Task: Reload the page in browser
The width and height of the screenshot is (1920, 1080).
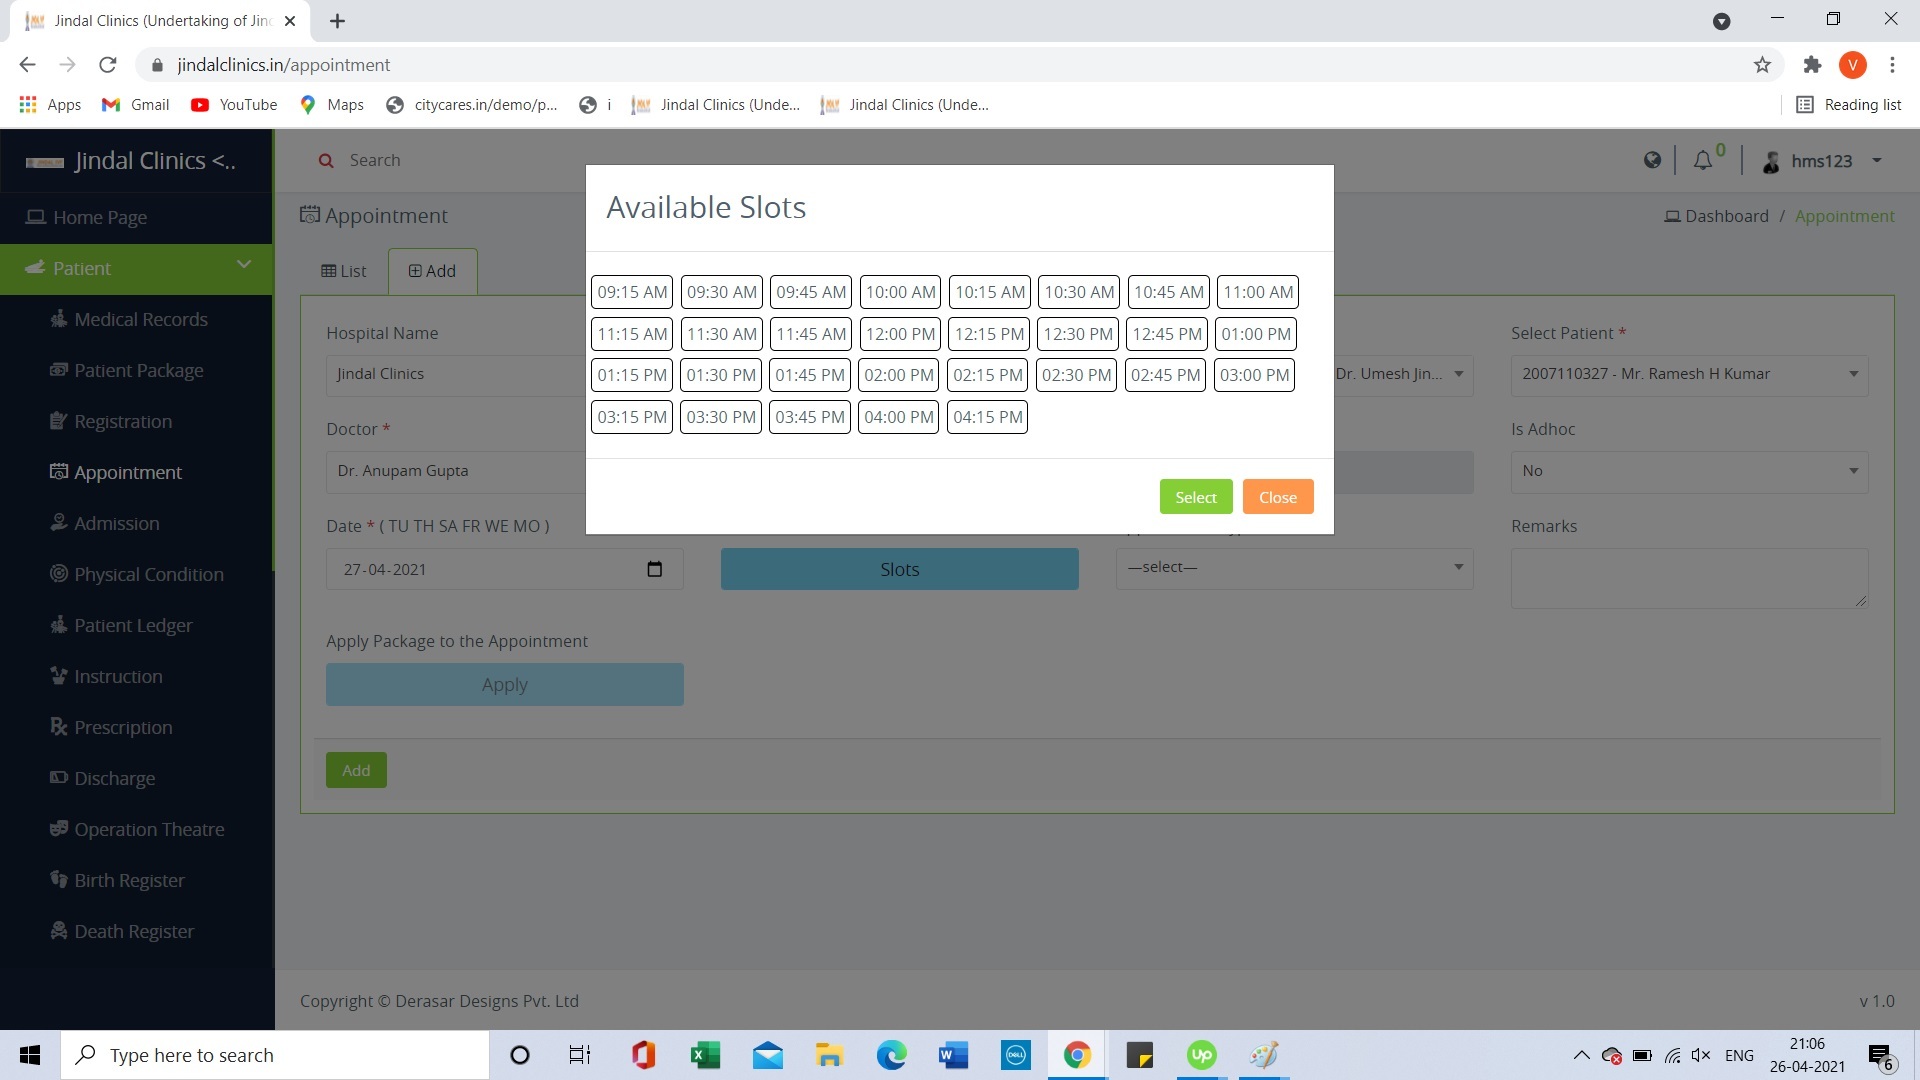Action: point(108,65)
